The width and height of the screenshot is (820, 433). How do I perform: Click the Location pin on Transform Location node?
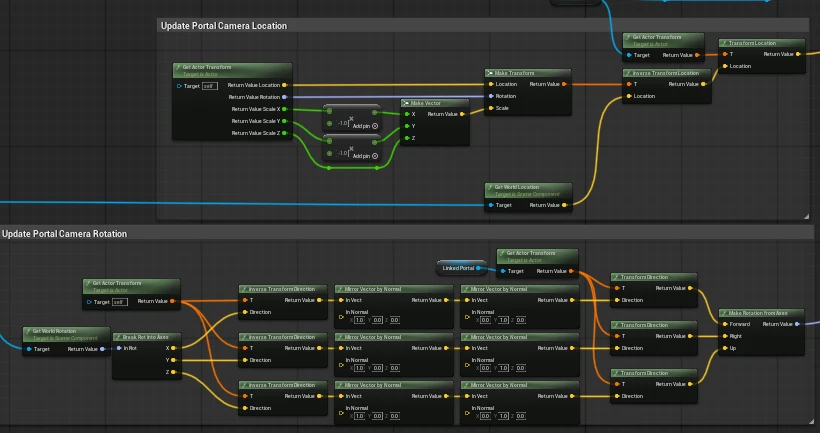pos(725,66)
